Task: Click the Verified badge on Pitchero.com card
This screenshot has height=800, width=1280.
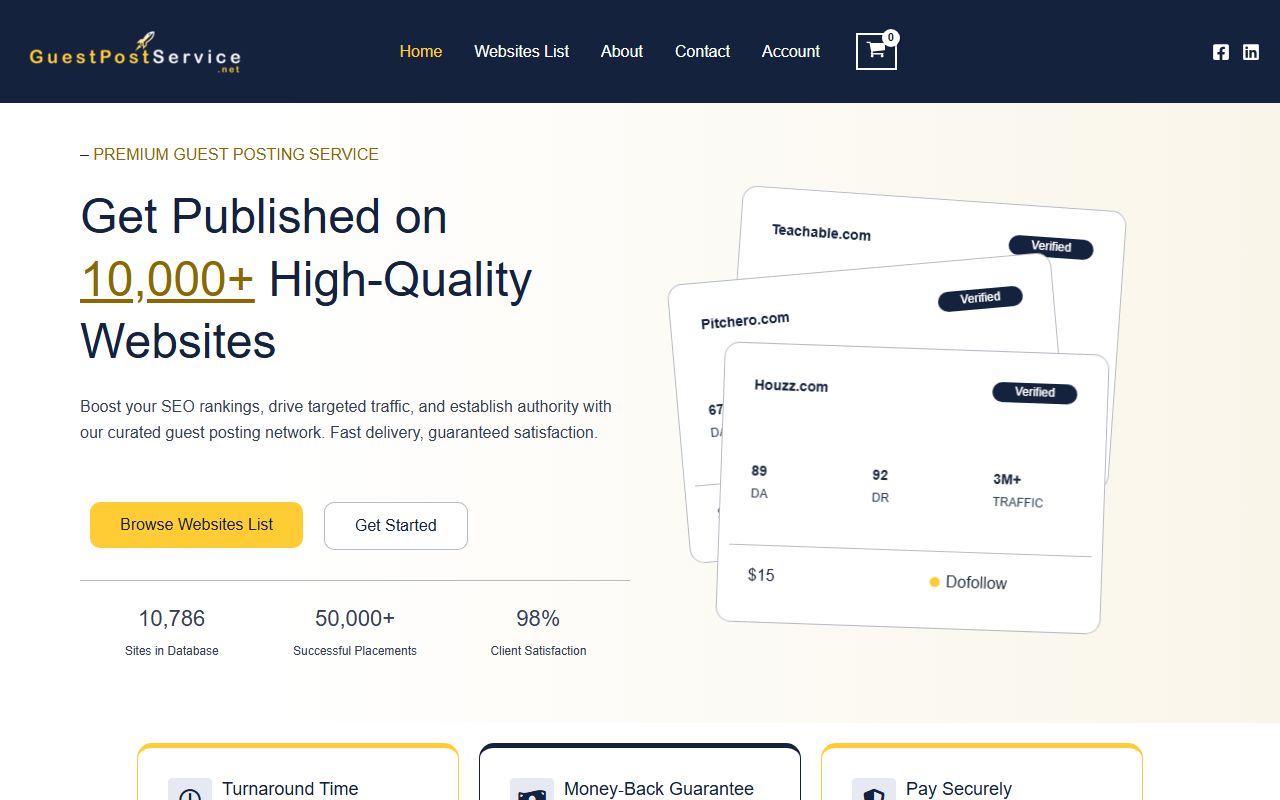Action: (980, 298)
